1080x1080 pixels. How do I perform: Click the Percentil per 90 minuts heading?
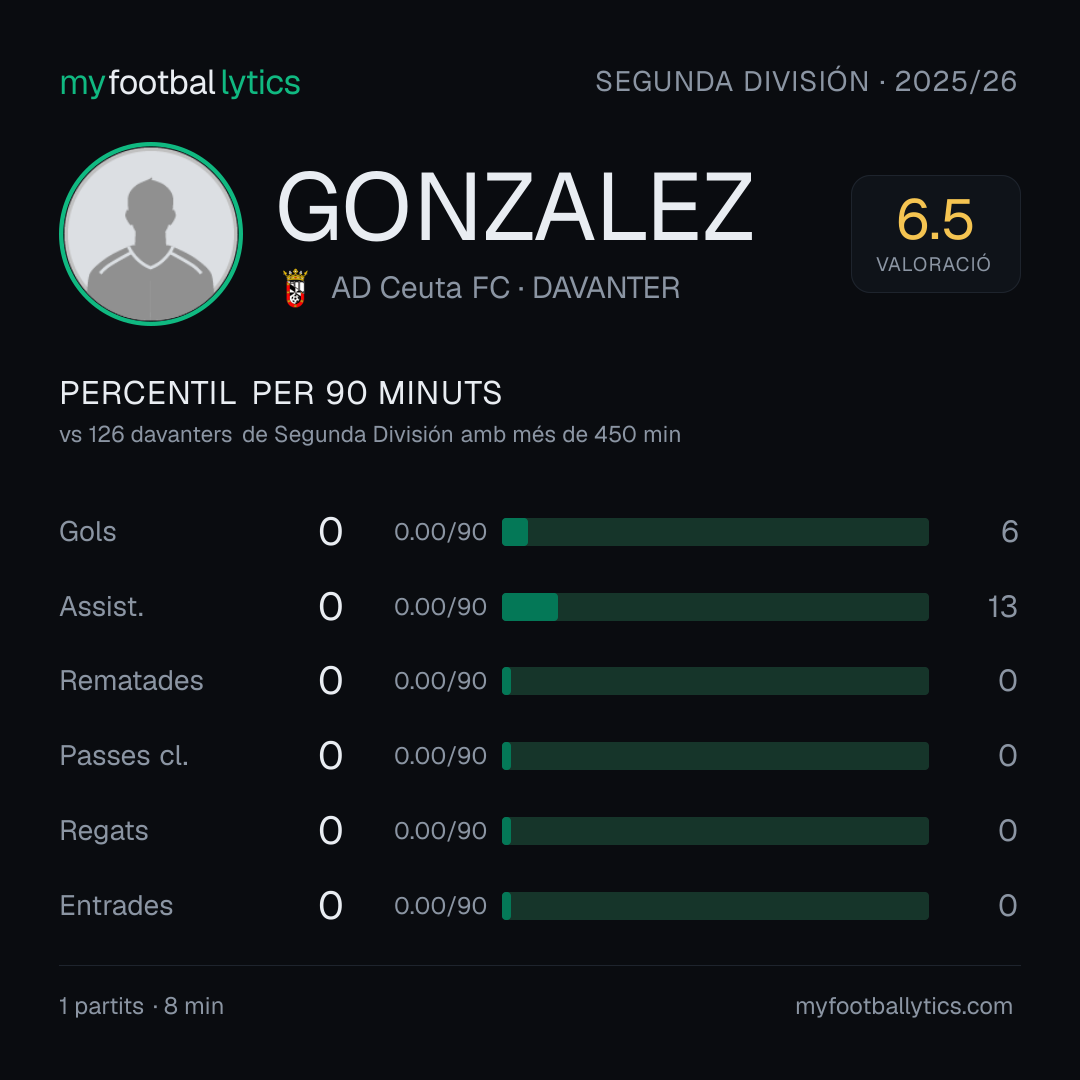pos(280,393)
